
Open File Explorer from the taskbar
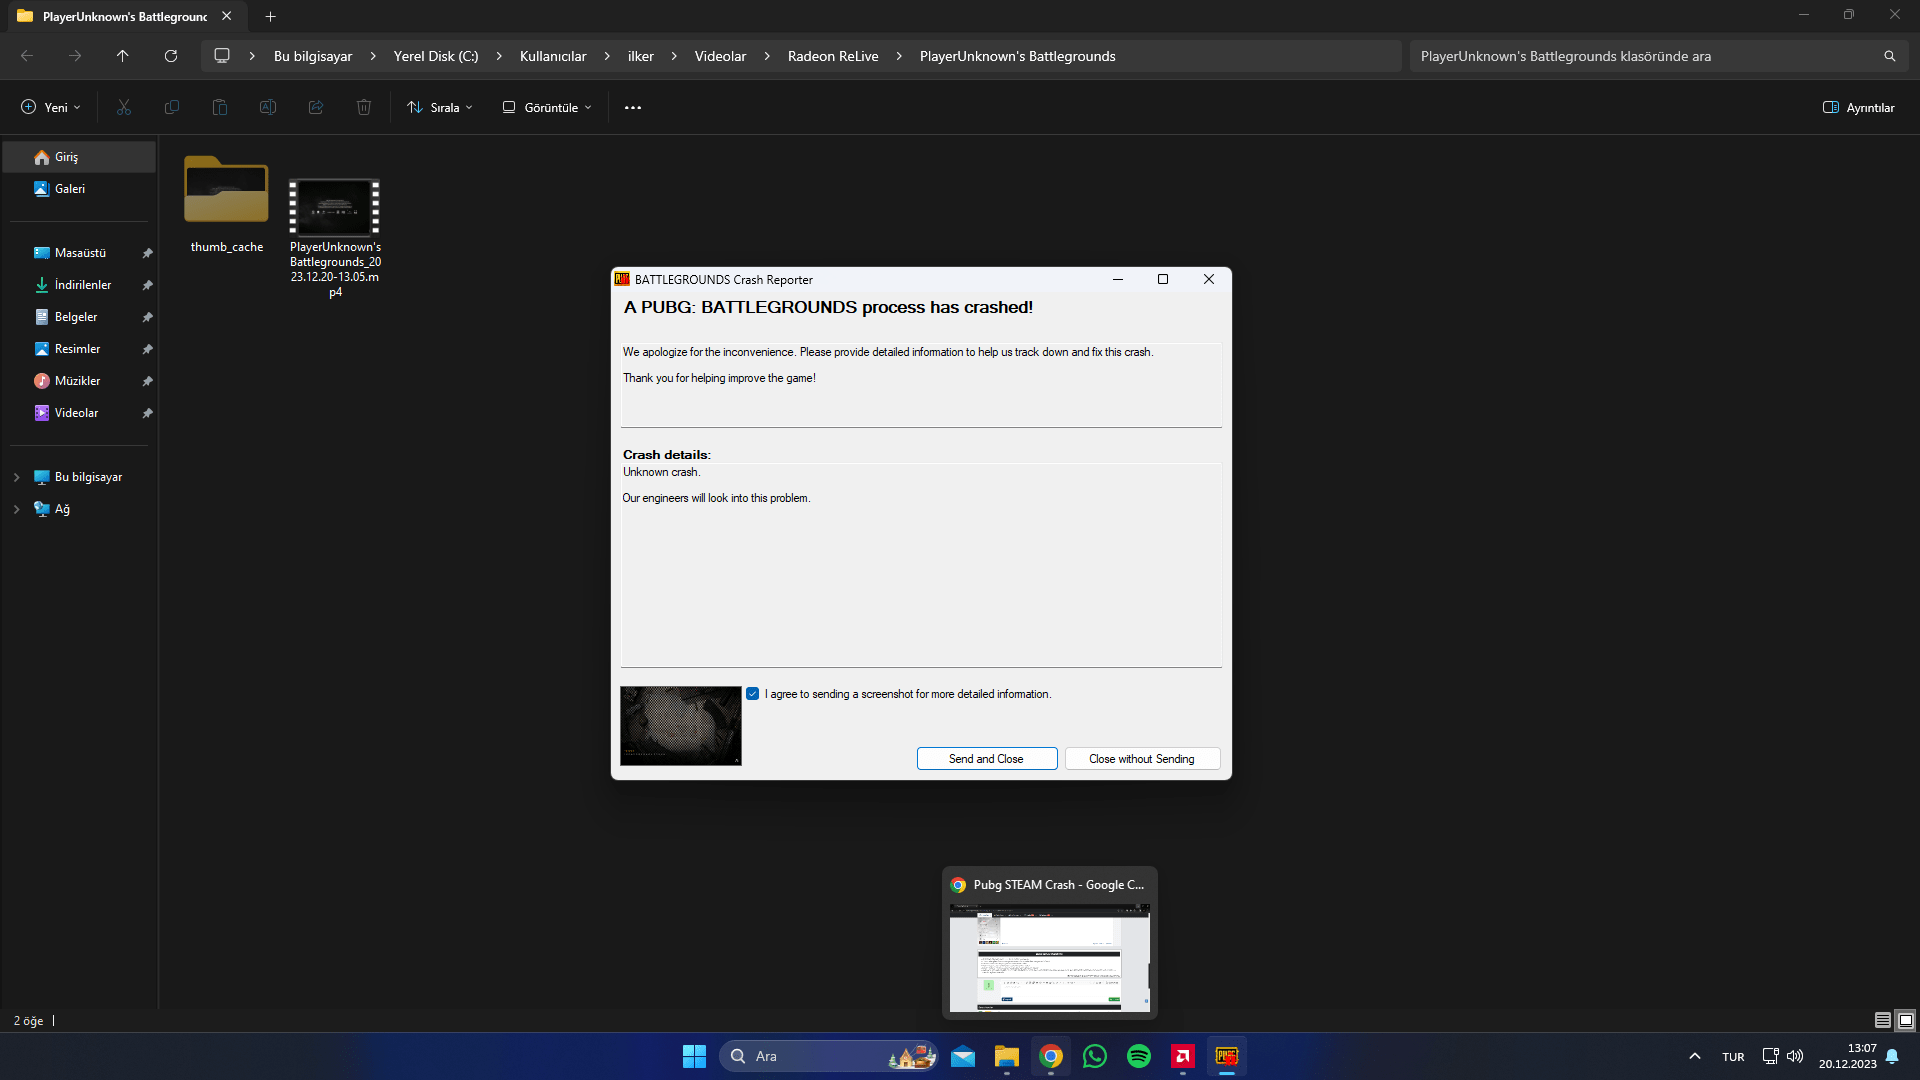[1007, 1056]
